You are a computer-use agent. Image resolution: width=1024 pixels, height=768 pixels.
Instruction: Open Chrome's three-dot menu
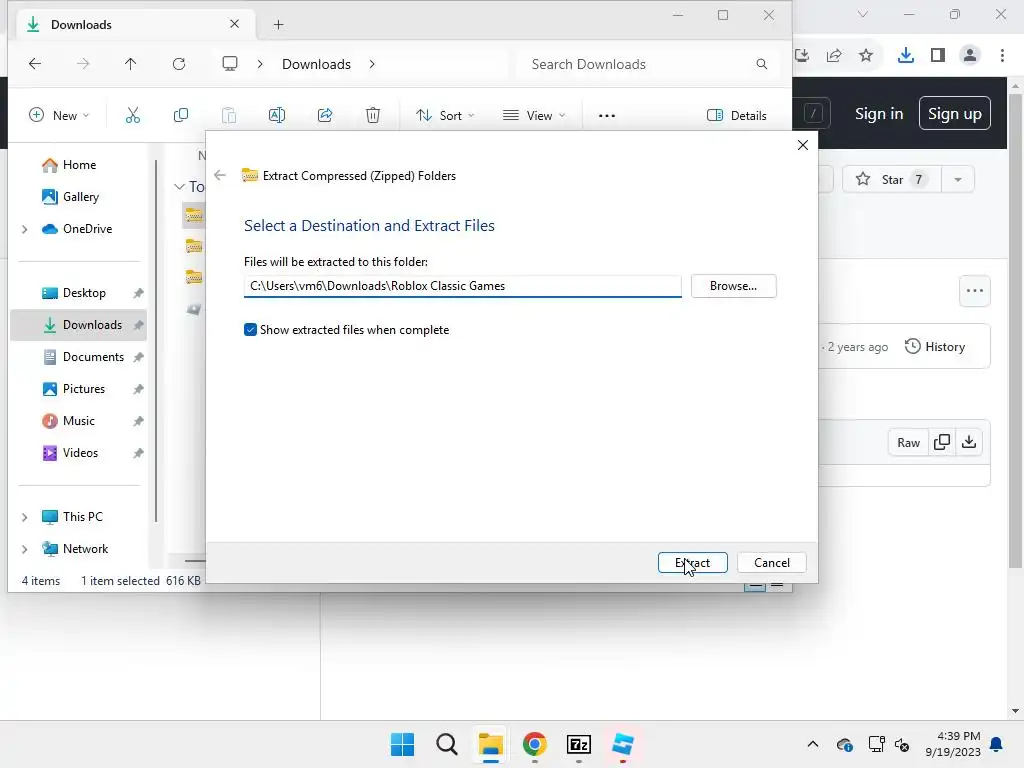pos(1002,56)
